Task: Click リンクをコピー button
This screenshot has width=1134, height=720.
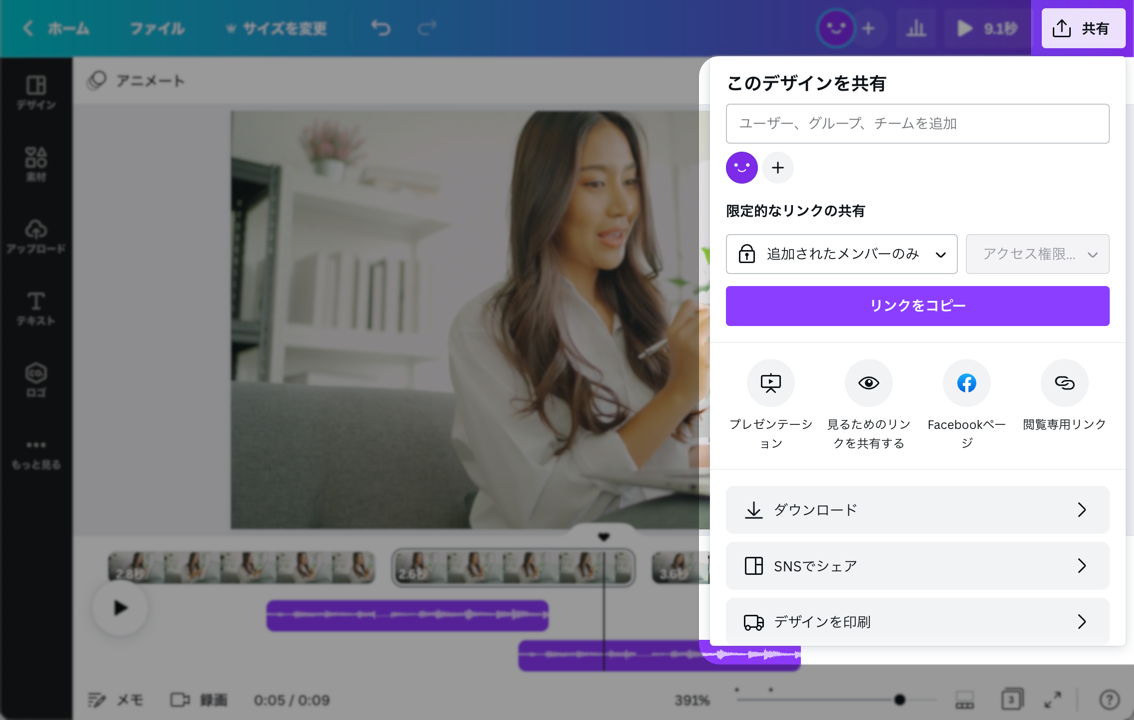Action: 917,306
